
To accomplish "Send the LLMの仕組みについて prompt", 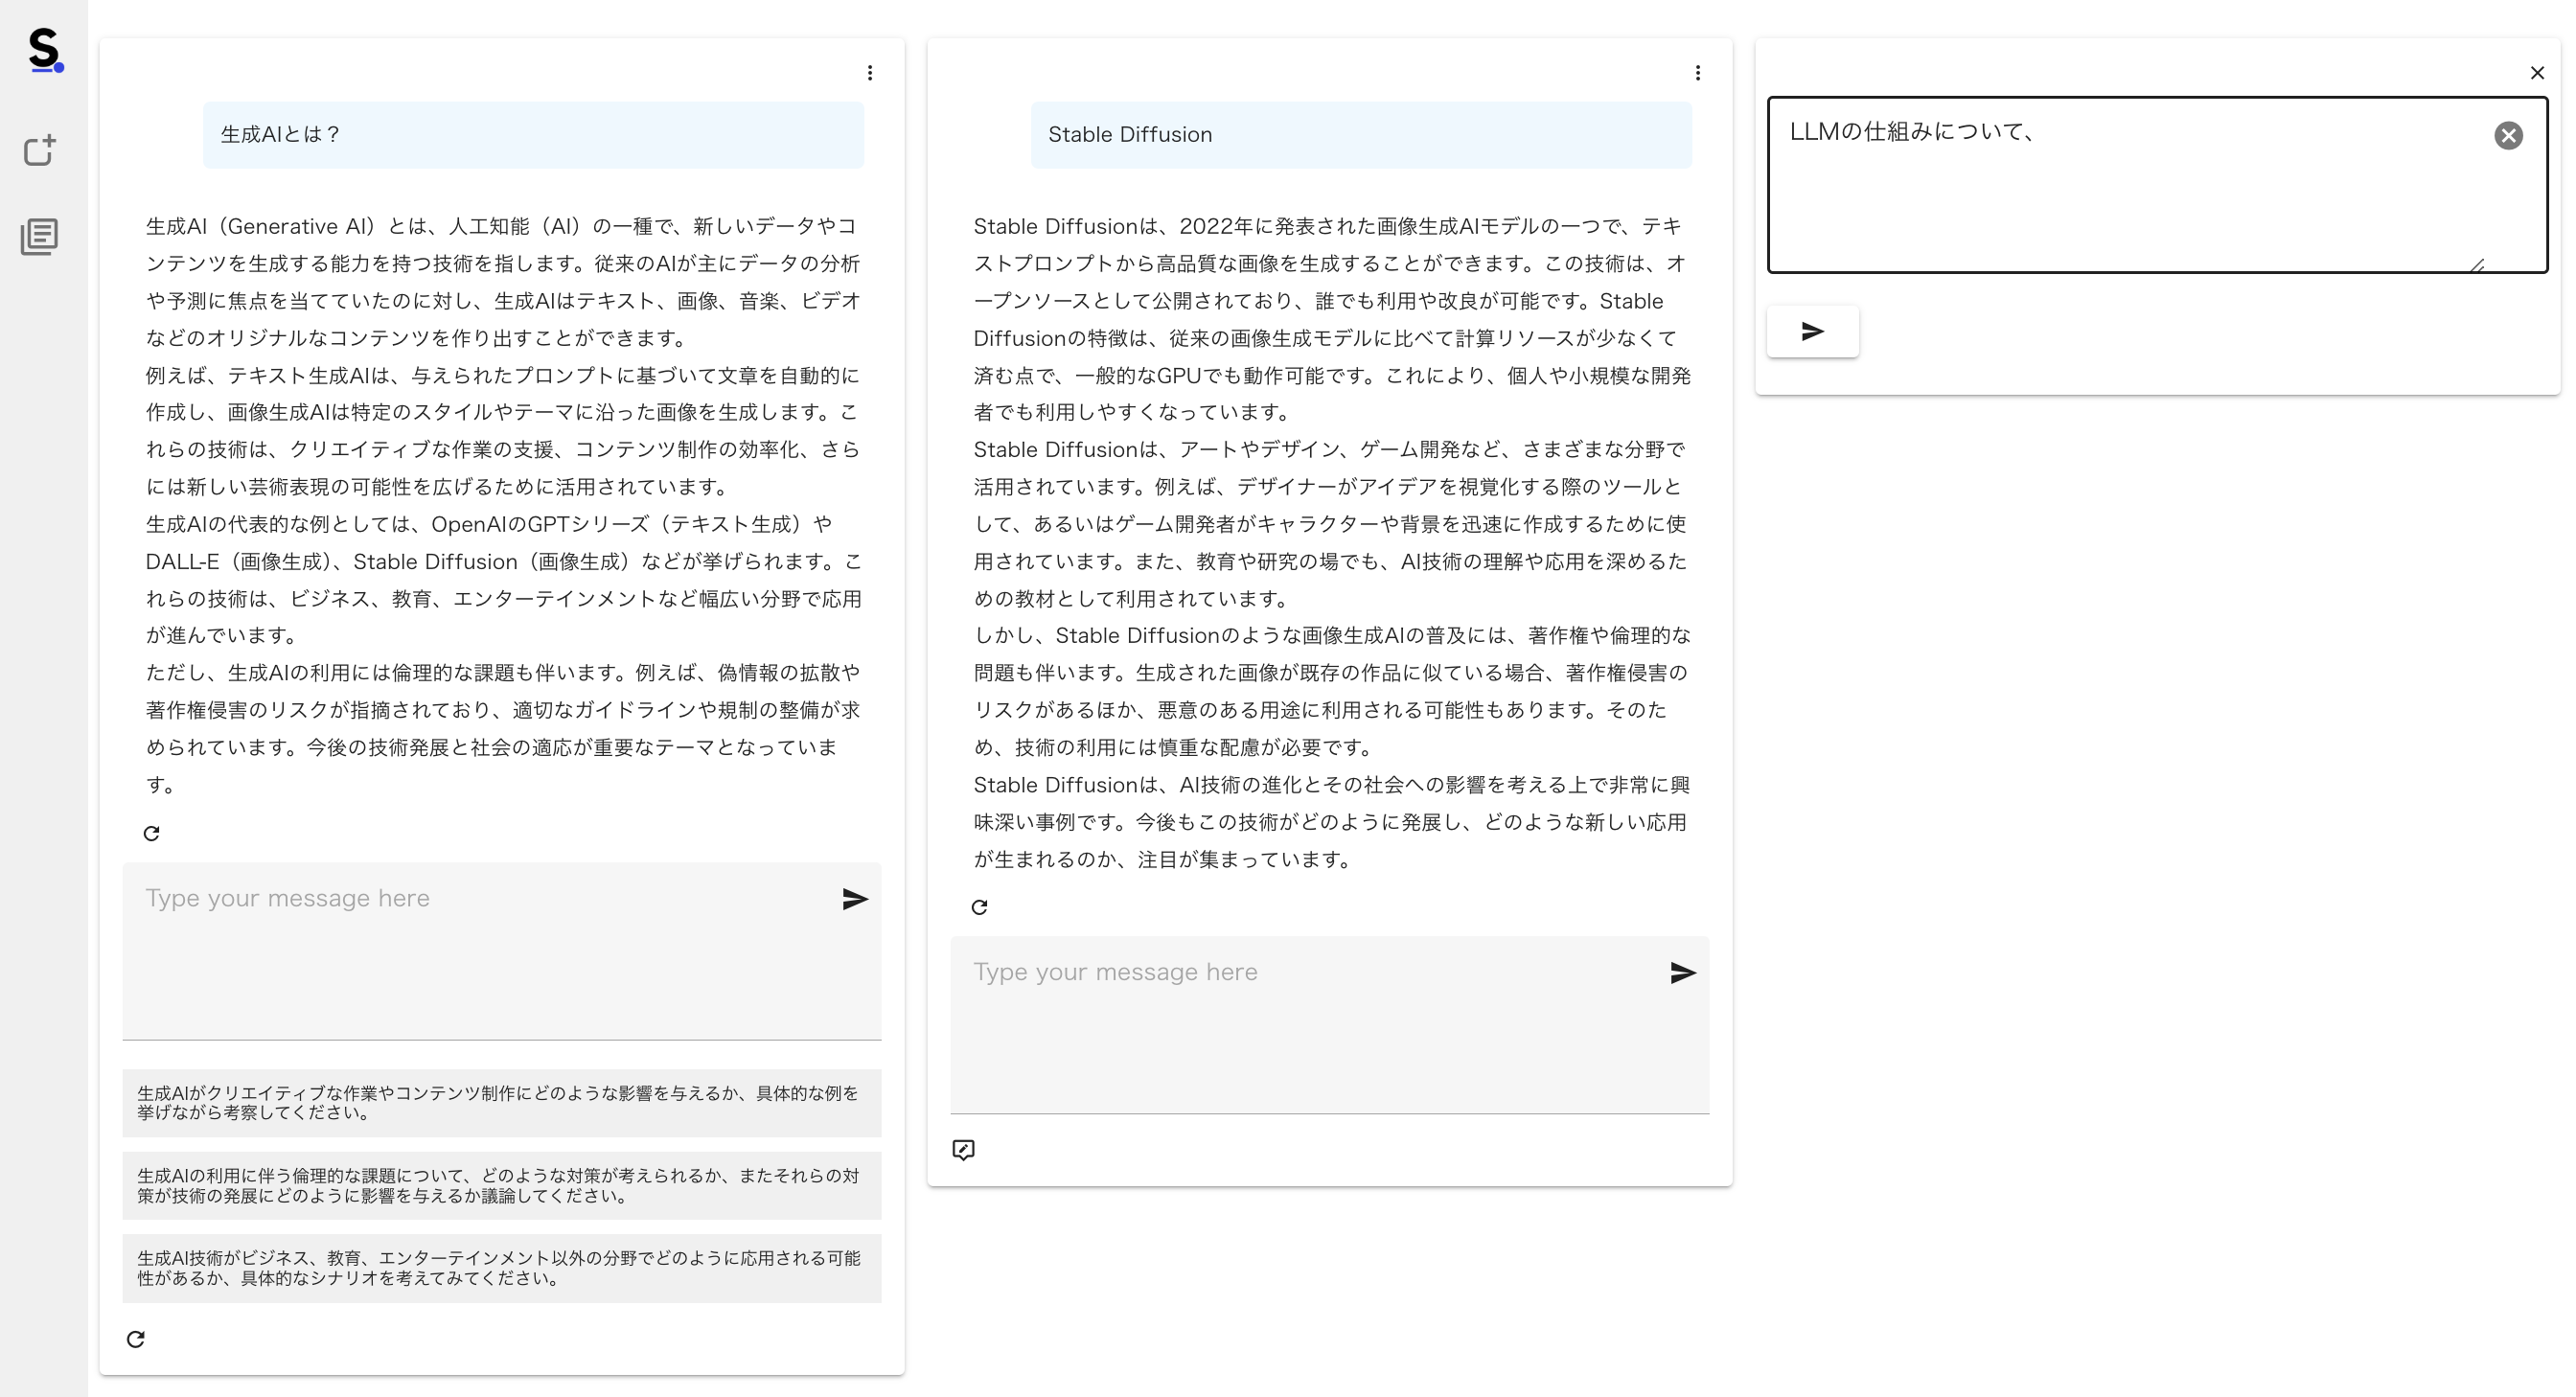I will click(x=1812, y=331).
